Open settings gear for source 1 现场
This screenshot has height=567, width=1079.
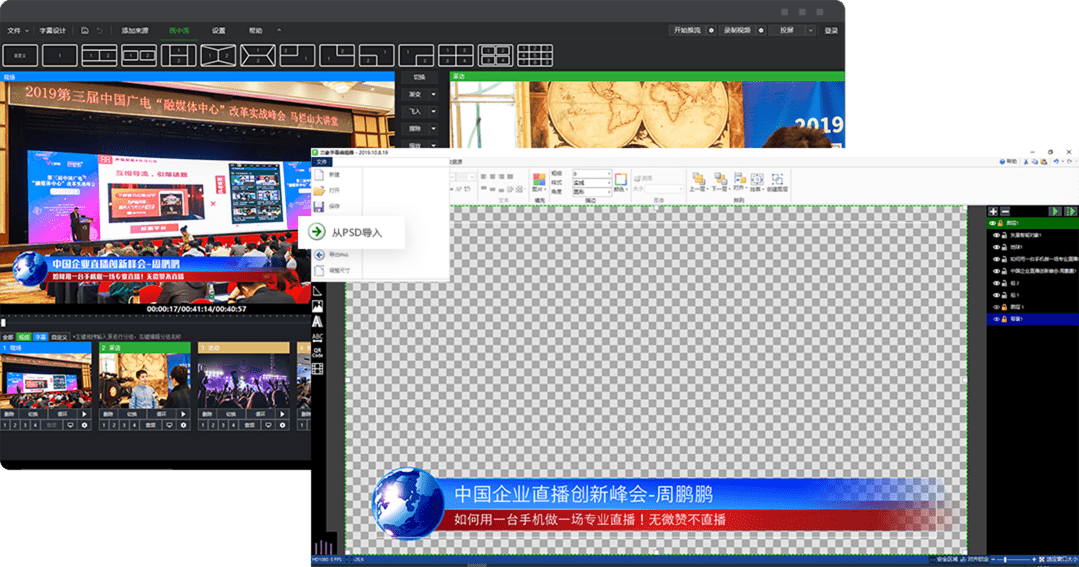tap(84, 425)
